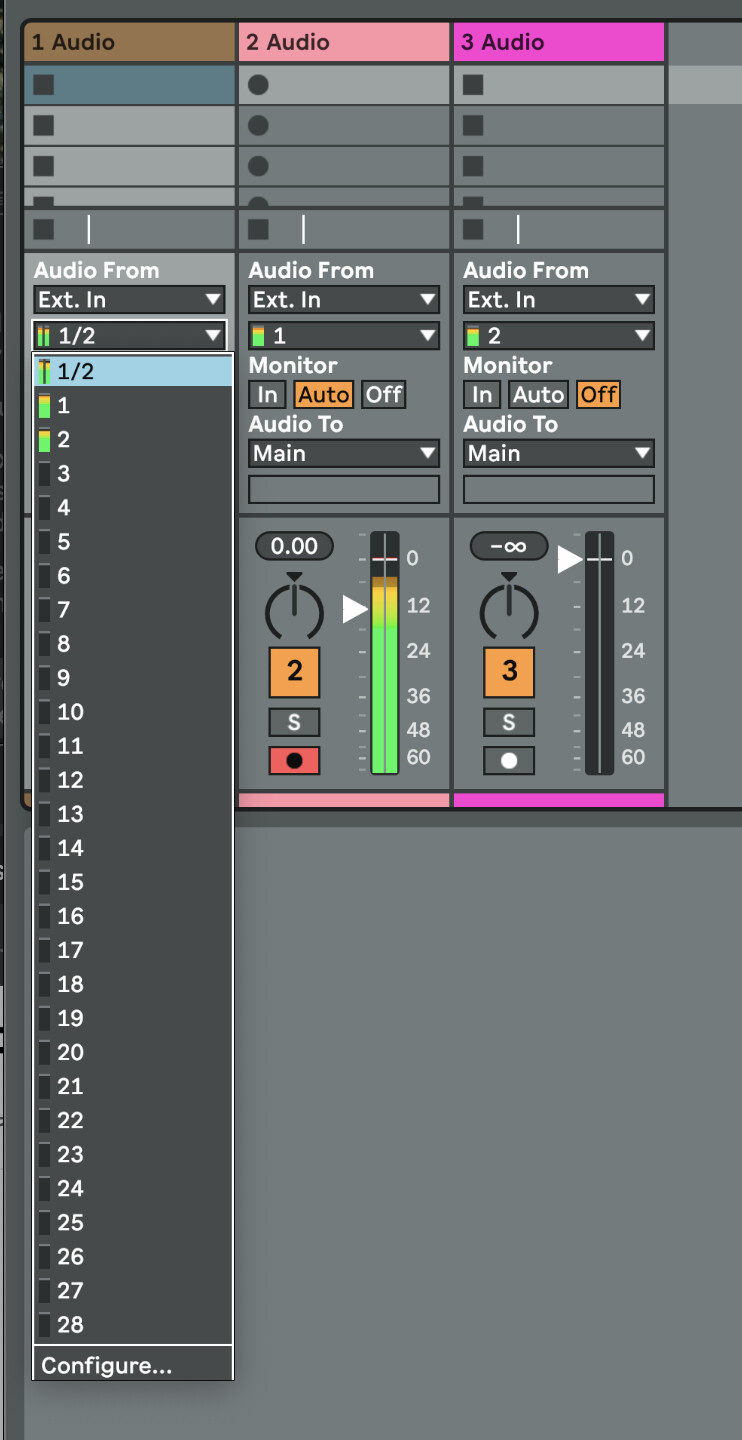
Task: Click the 3 Audio pan knob
Action: [x=509, y=609]
